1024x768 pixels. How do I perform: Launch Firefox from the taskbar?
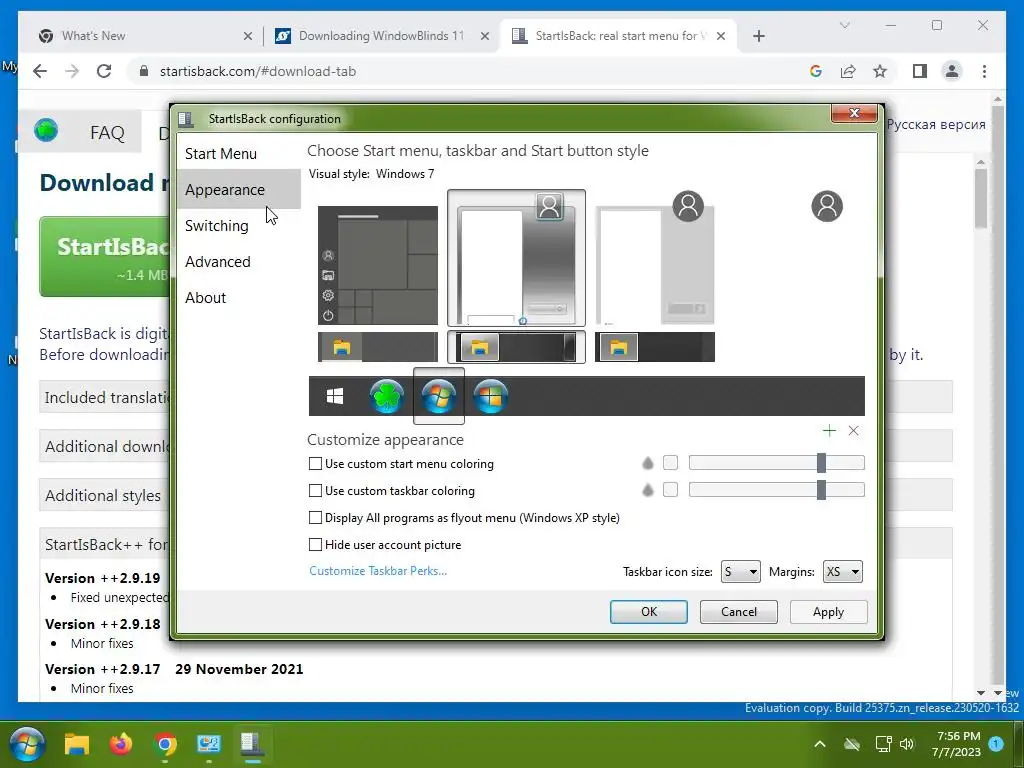121,744
